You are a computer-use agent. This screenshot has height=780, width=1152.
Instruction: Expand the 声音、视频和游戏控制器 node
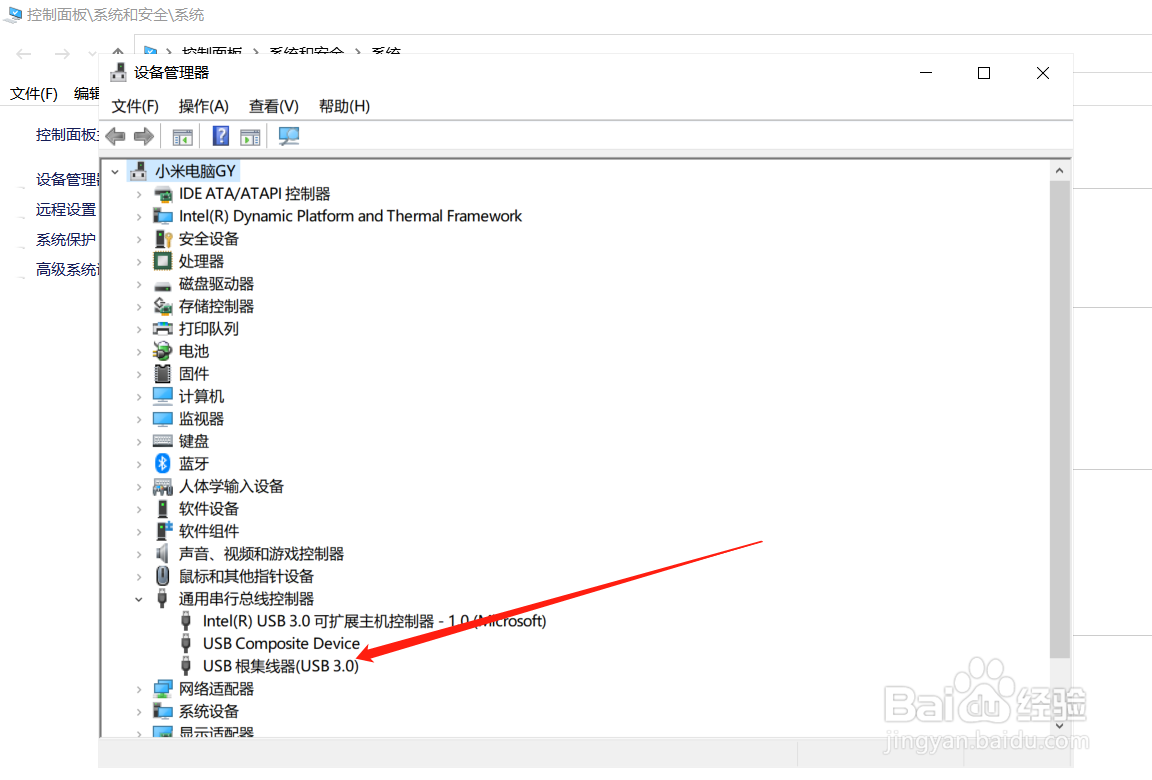point(140,553)
